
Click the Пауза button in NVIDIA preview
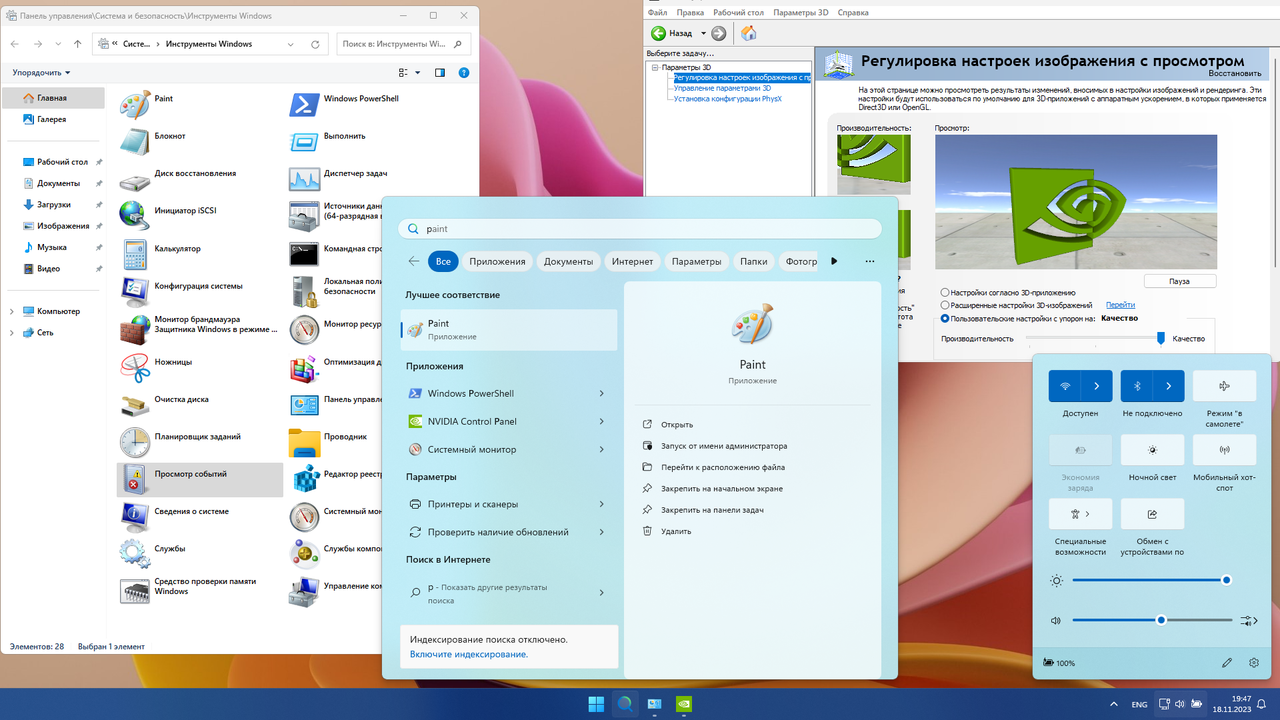click(x=1180, y=282)
